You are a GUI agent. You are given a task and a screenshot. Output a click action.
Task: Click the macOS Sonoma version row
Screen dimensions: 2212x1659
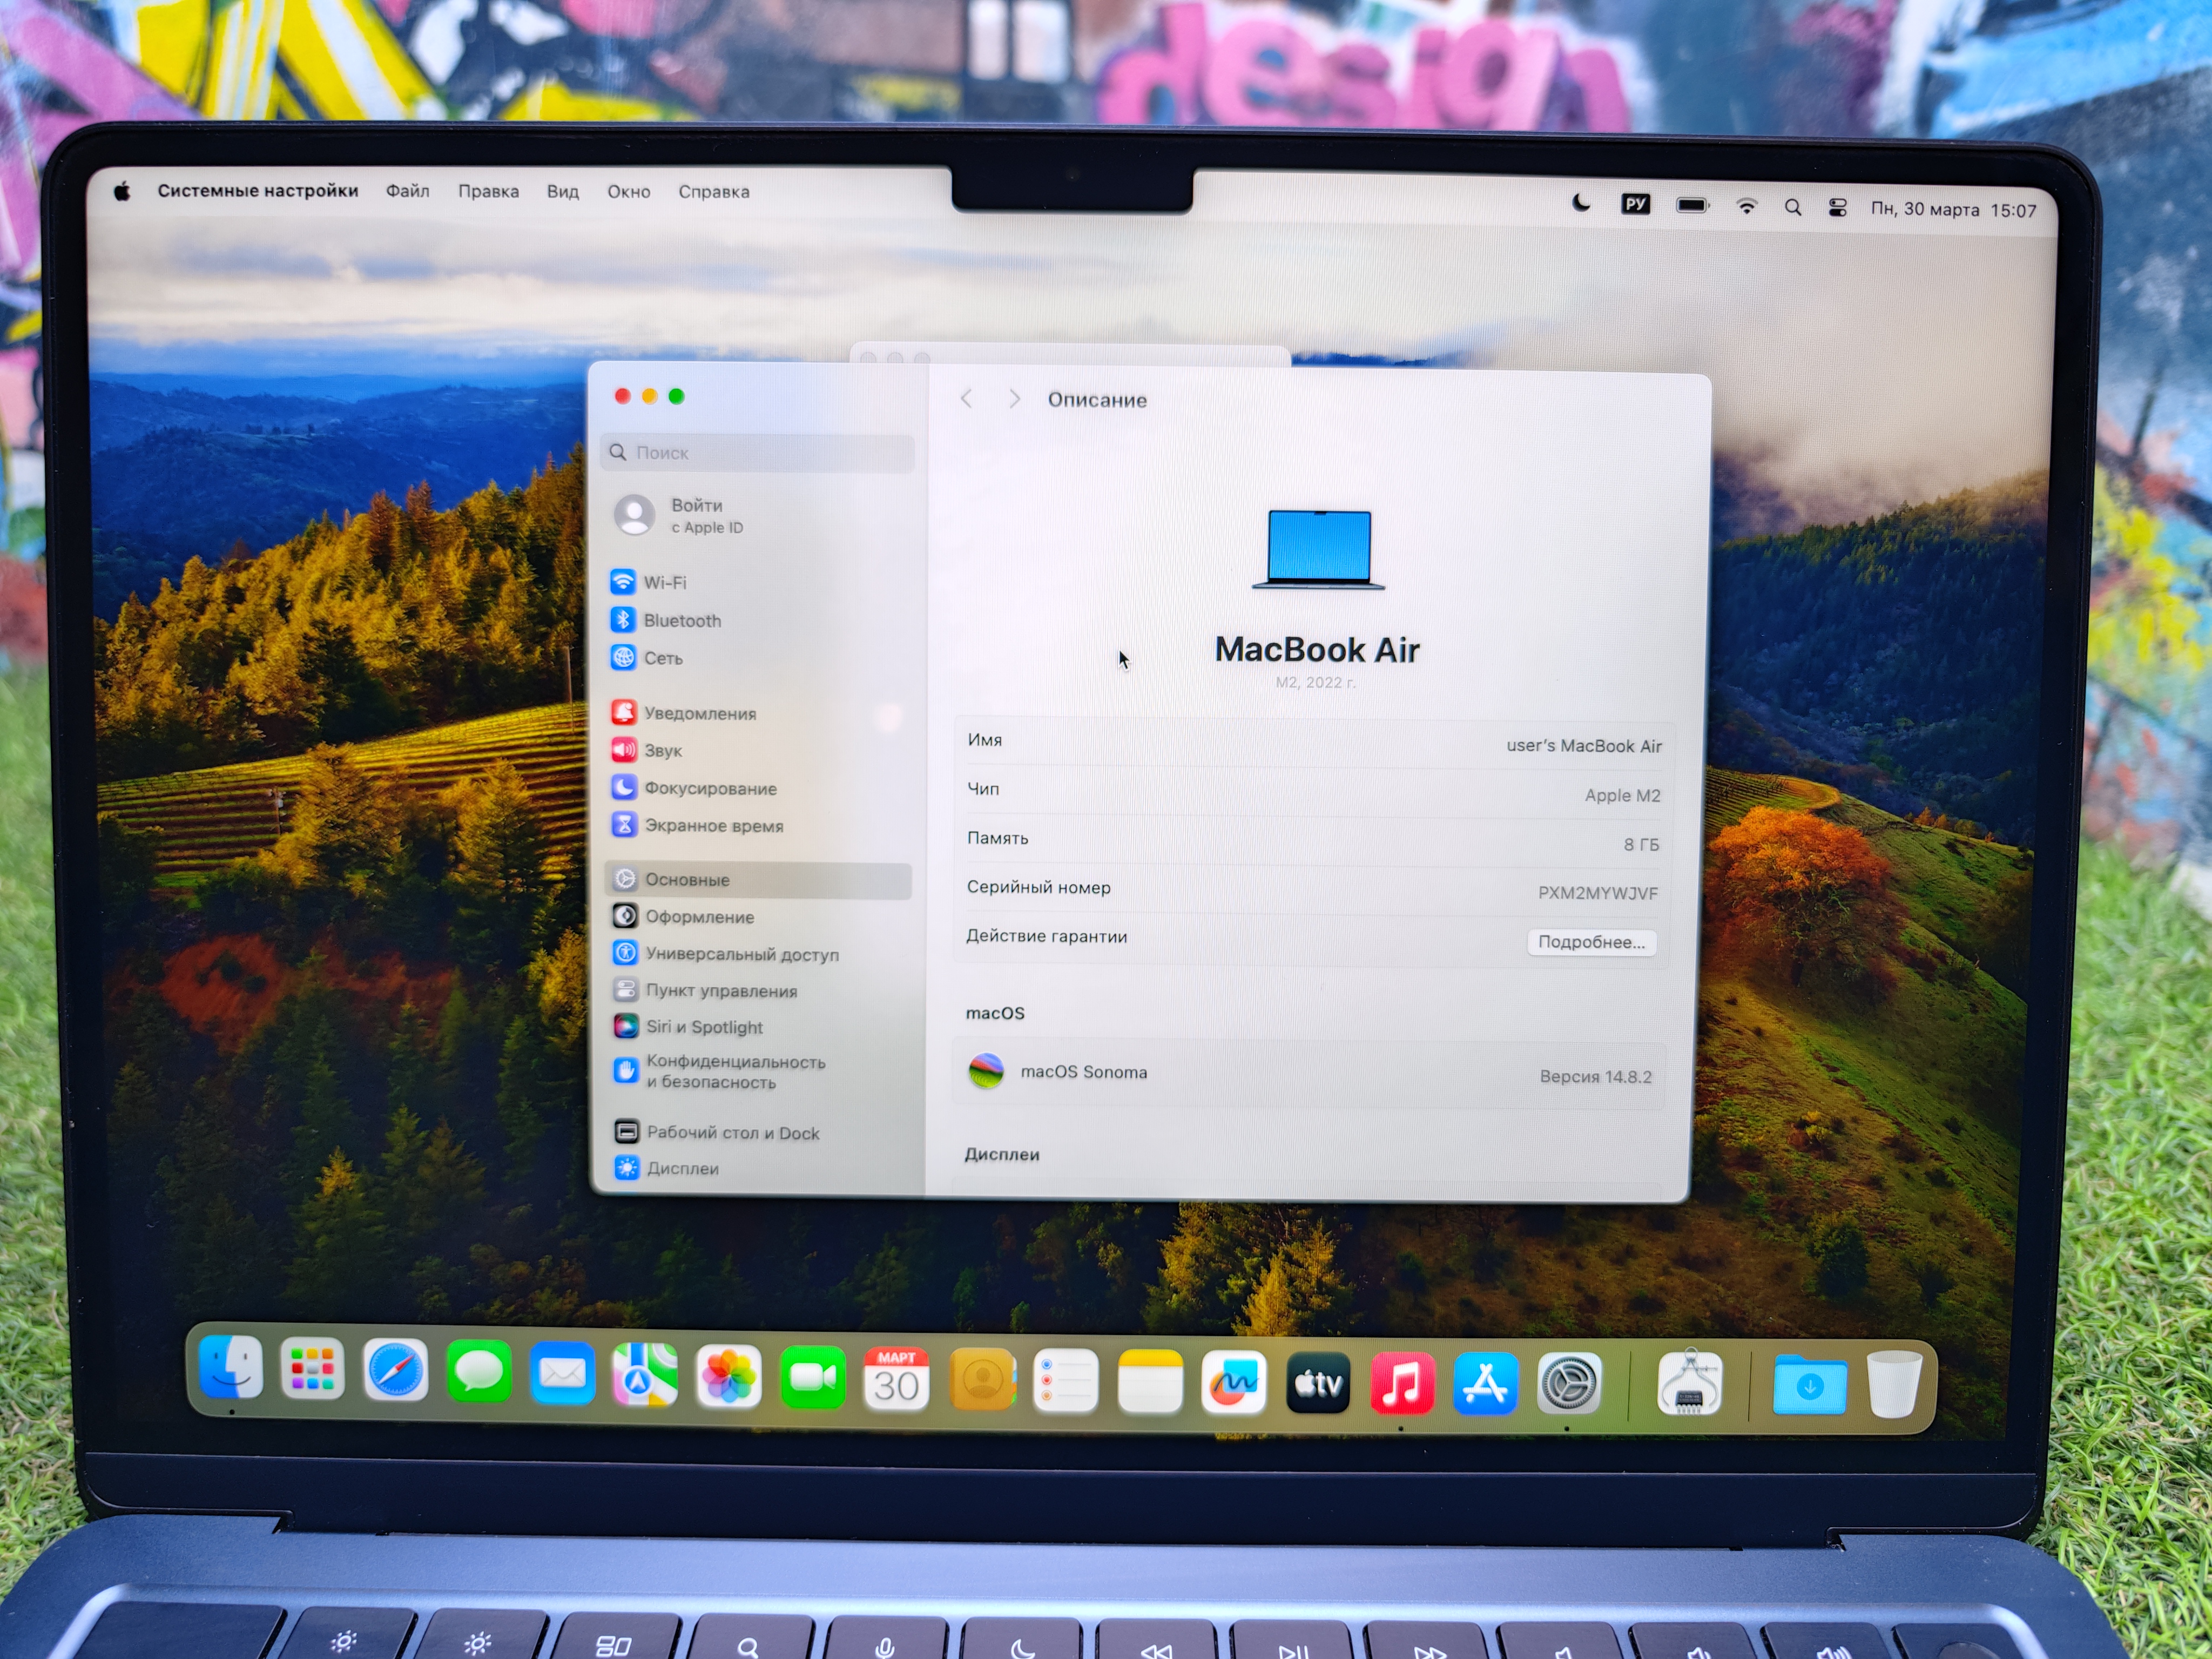(1308, 1073)
